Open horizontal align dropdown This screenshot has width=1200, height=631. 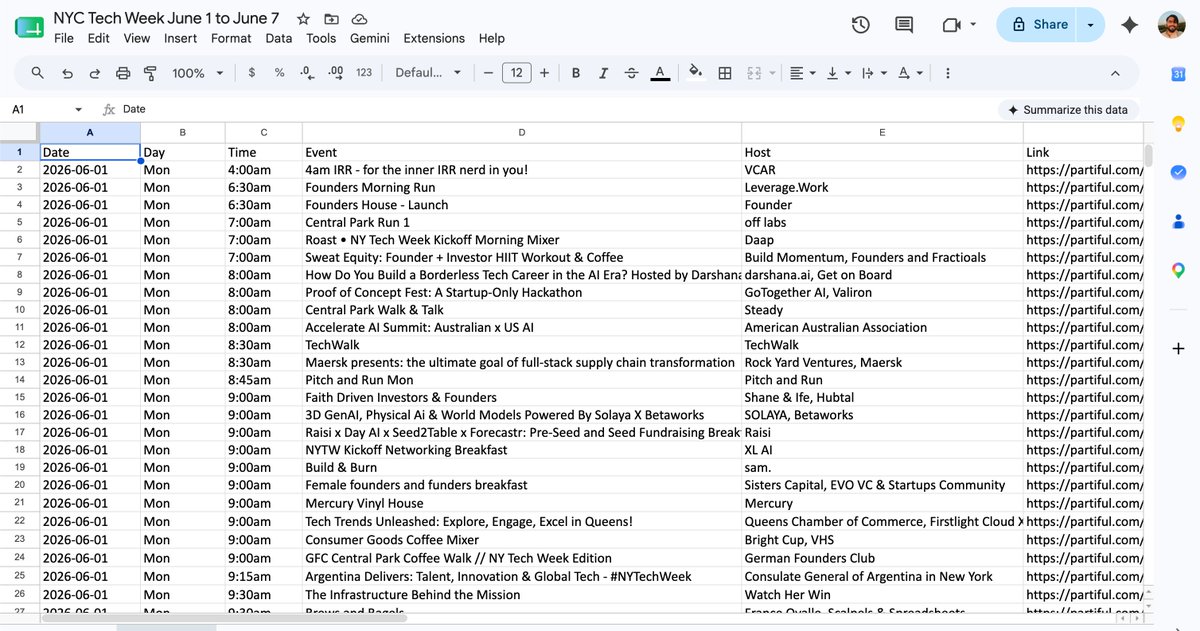click(x=802, y=73)
